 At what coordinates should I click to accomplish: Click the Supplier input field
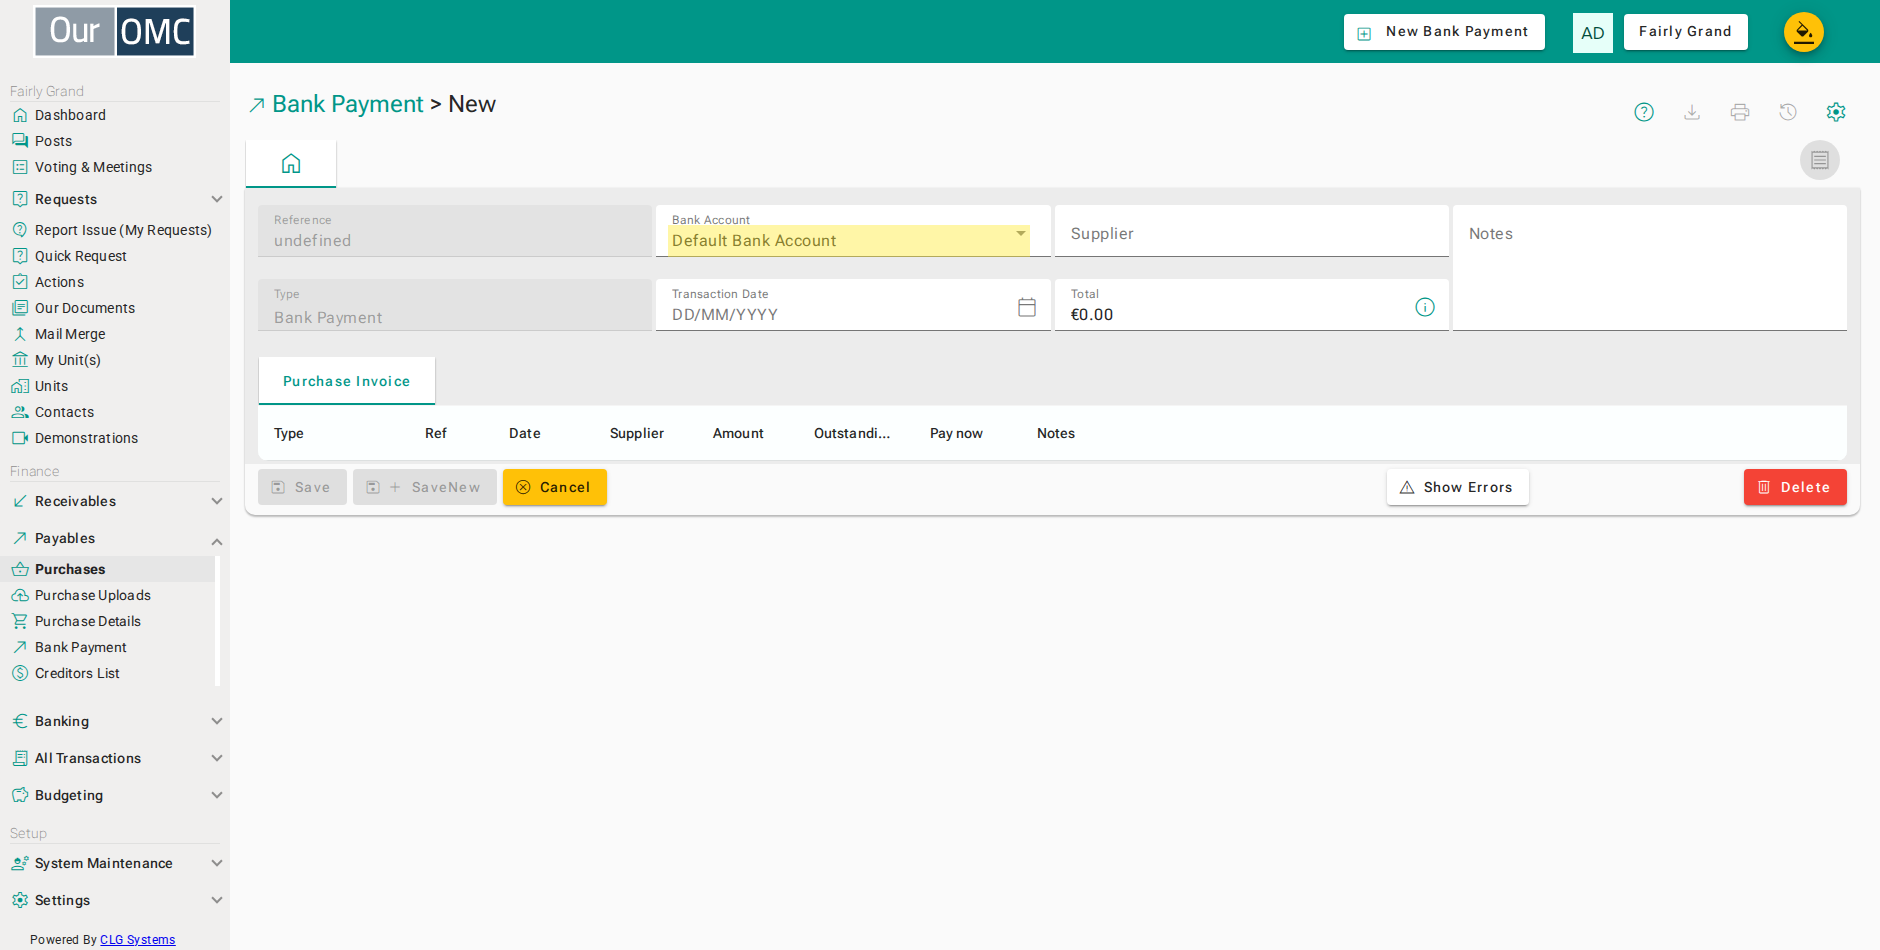tap(1251, 232)
